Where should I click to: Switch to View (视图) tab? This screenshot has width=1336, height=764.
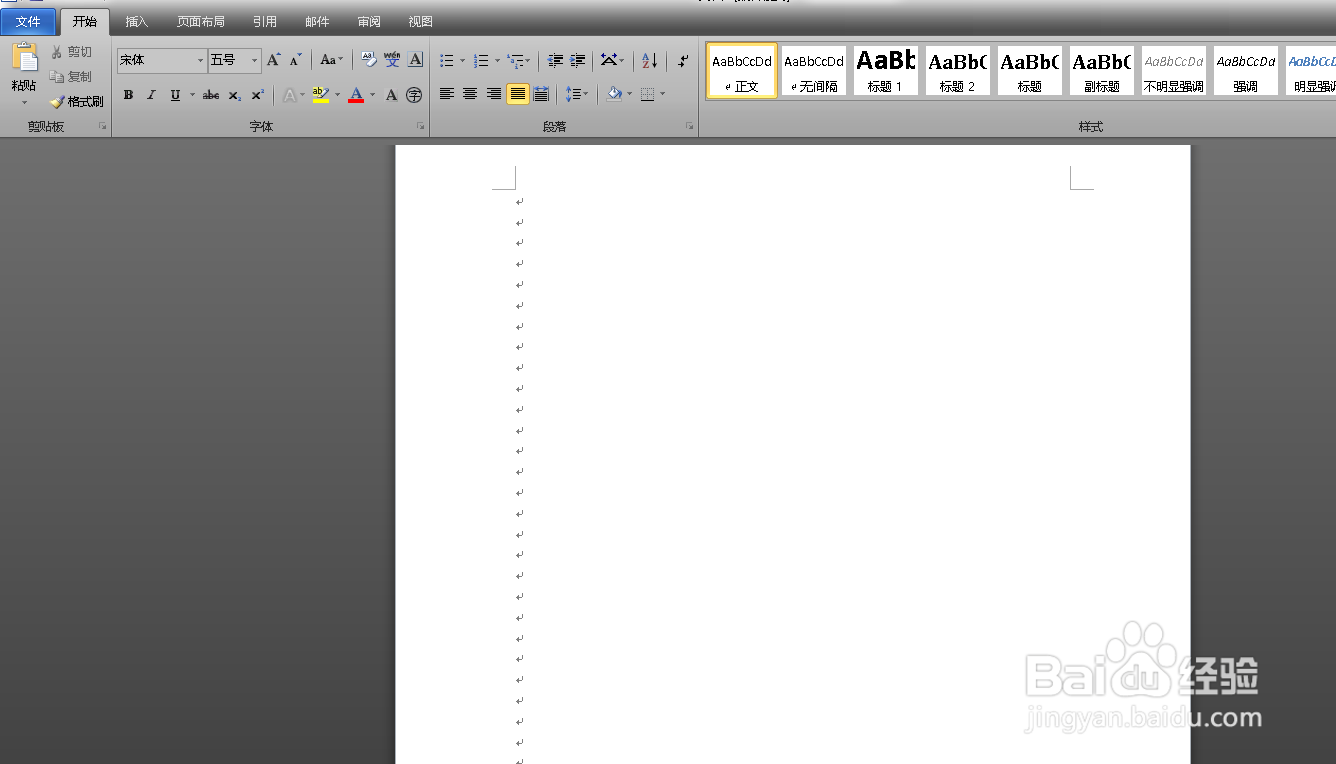tap(421, 21)
